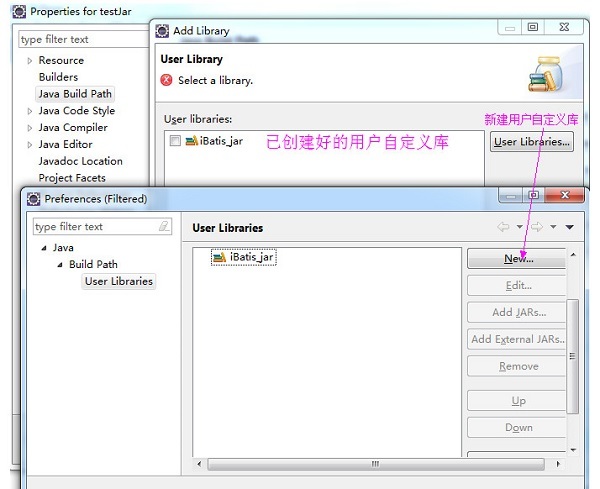Click the library jar image in User Library banner
Image resolution: width=600 pixels, height=489 pixels.
[x=545, y=74]
